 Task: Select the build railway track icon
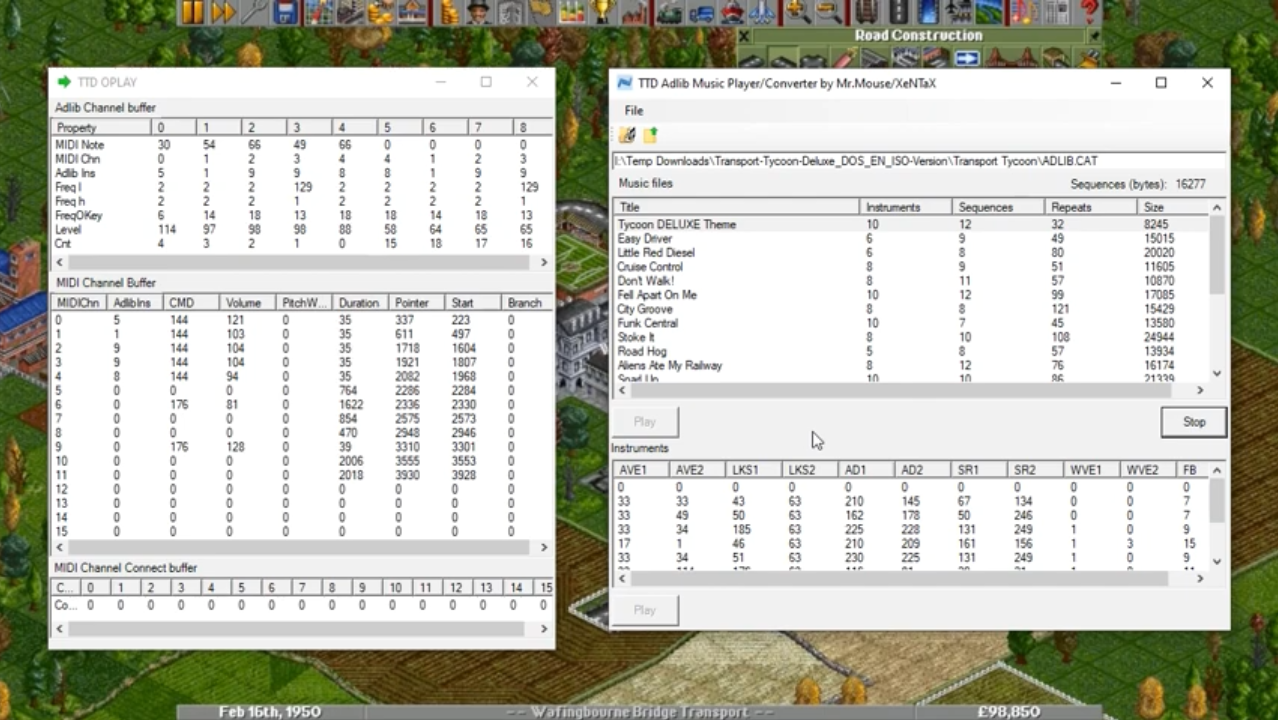point(865,12)
